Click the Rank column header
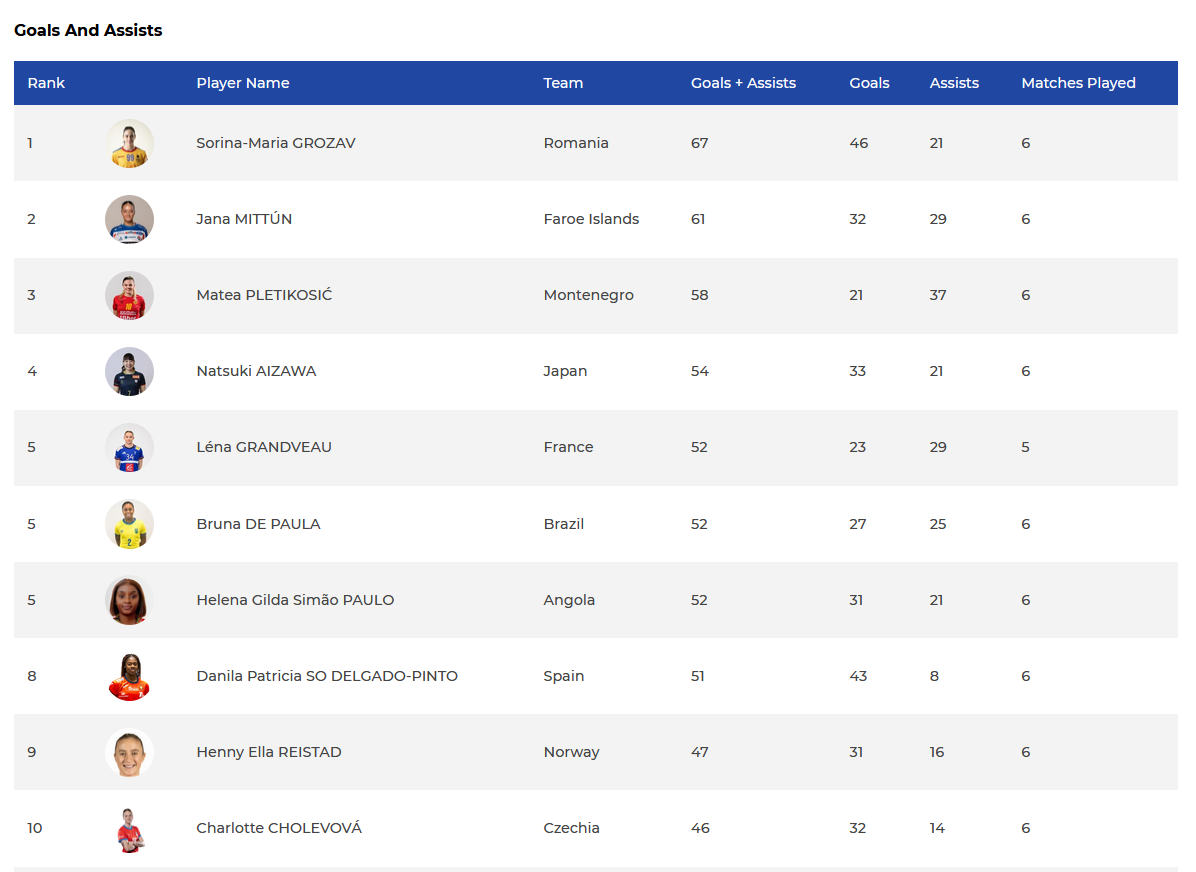Screen dimensions: 1196x872 [x=46, y=83]
